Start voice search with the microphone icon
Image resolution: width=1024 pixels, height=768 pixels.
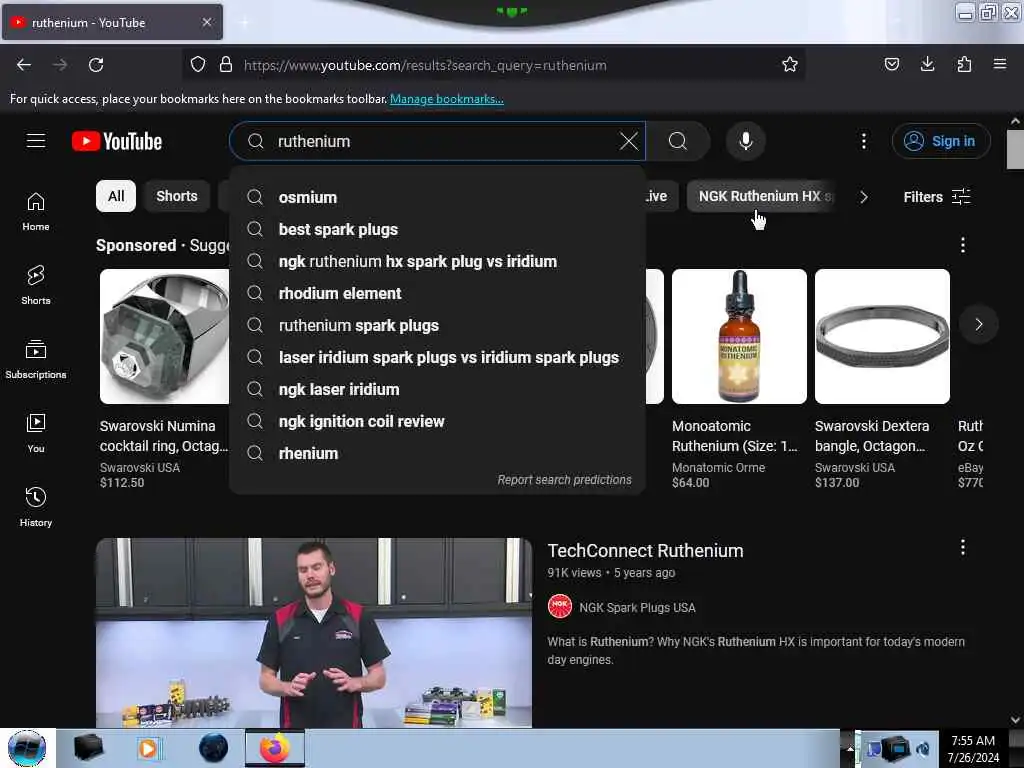746,141
